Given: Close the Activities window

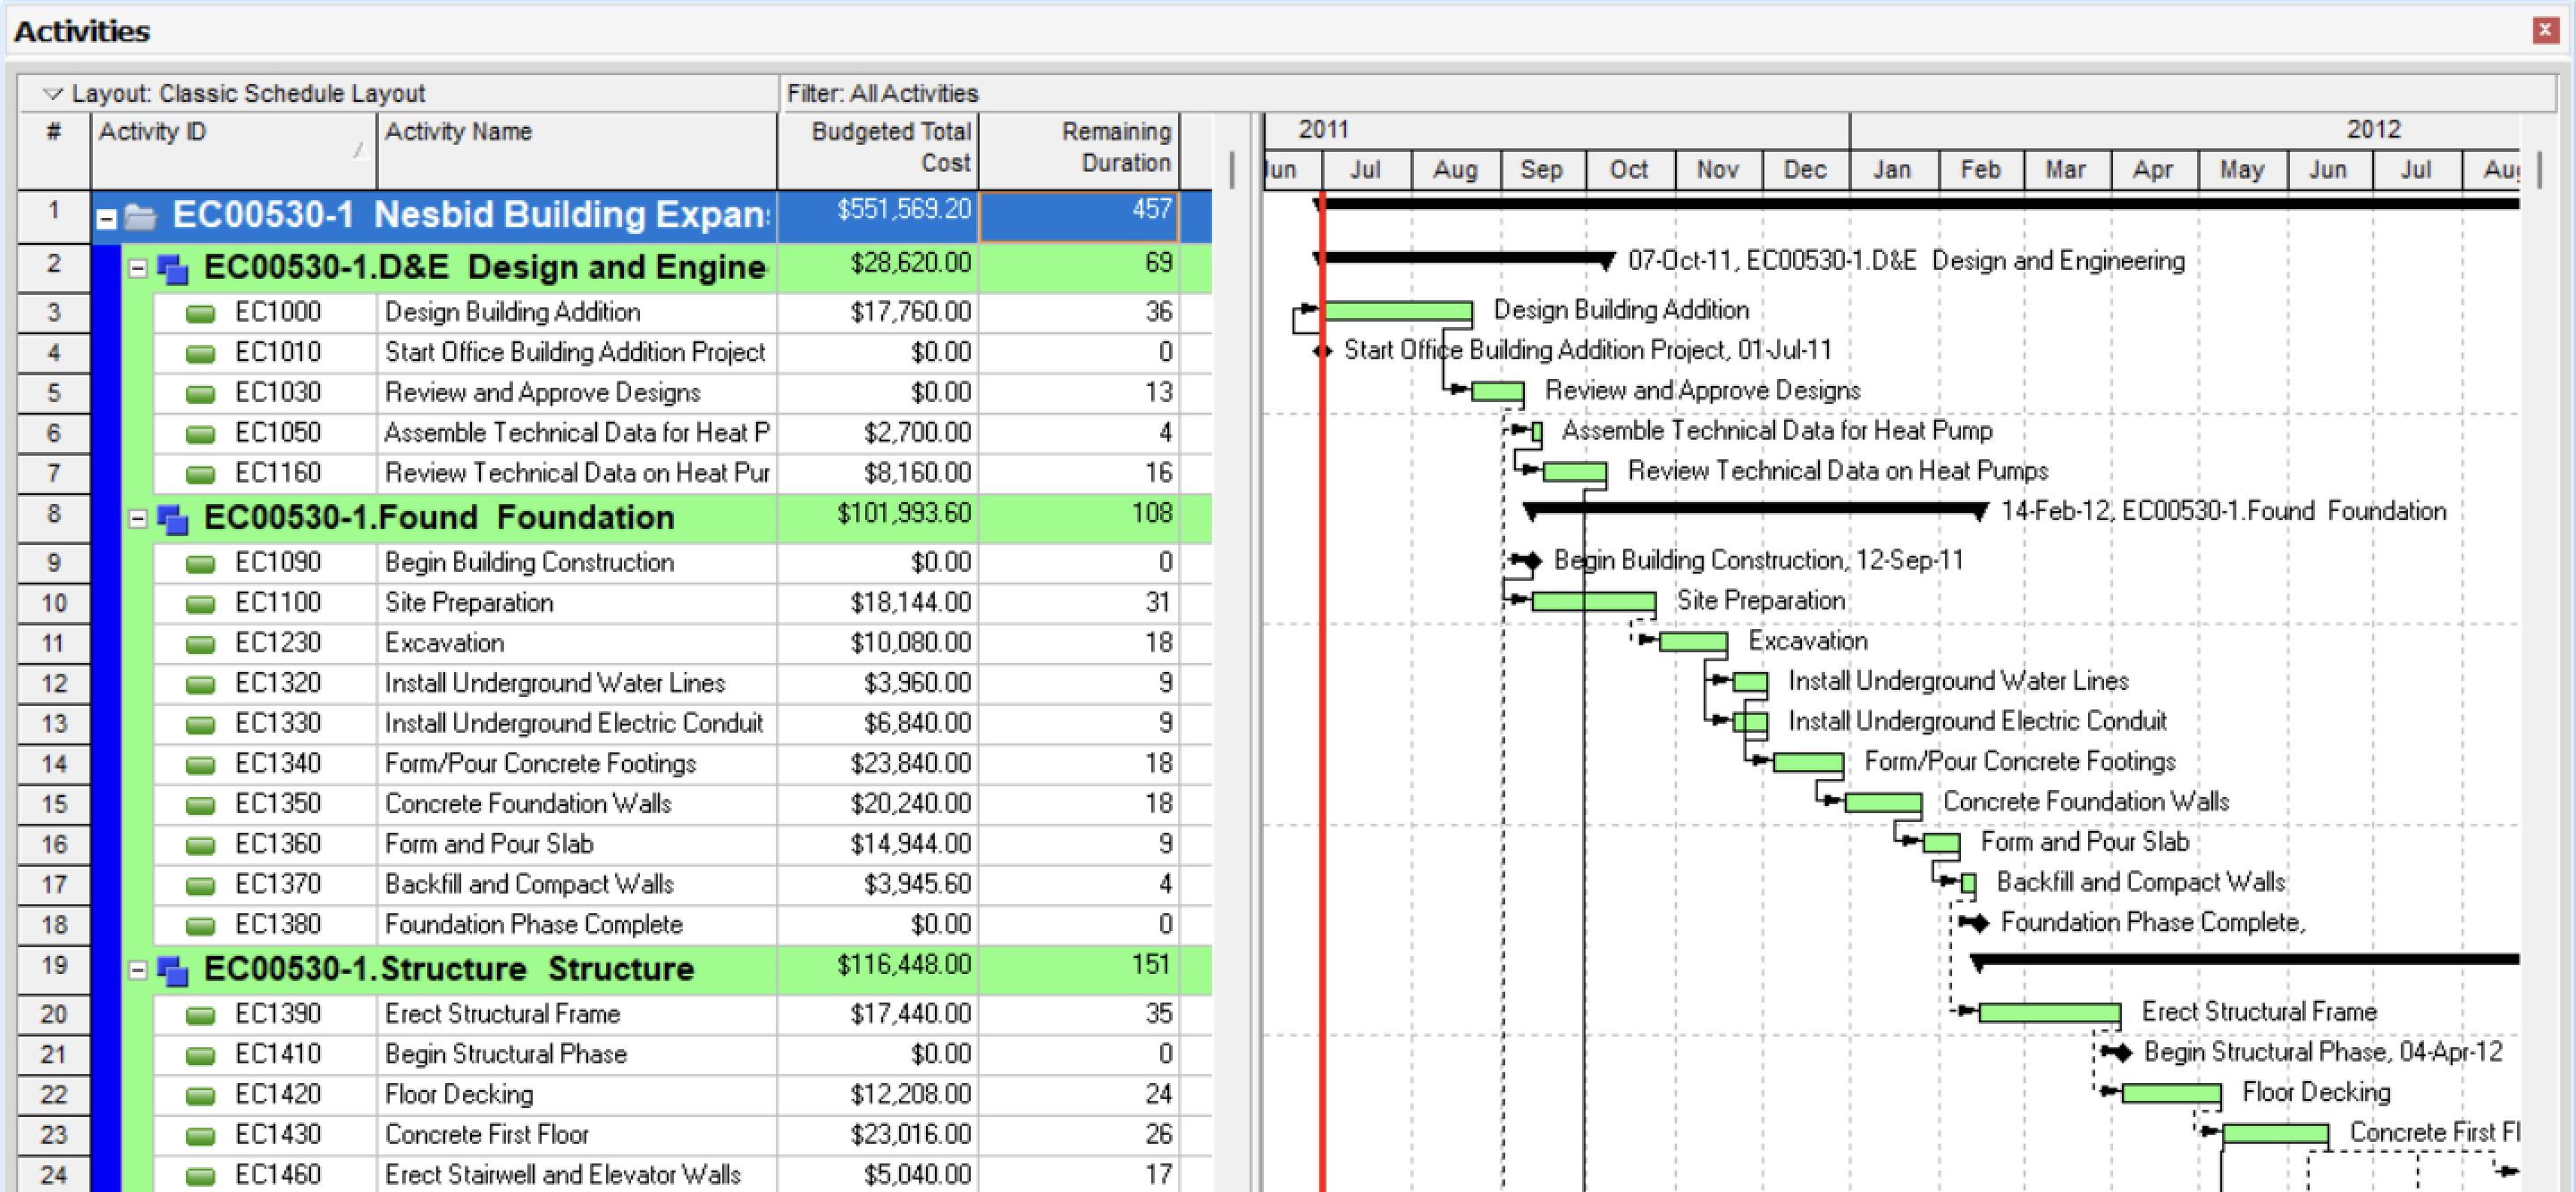Looking at the screenshot, I should click(x=2545, y=30).
